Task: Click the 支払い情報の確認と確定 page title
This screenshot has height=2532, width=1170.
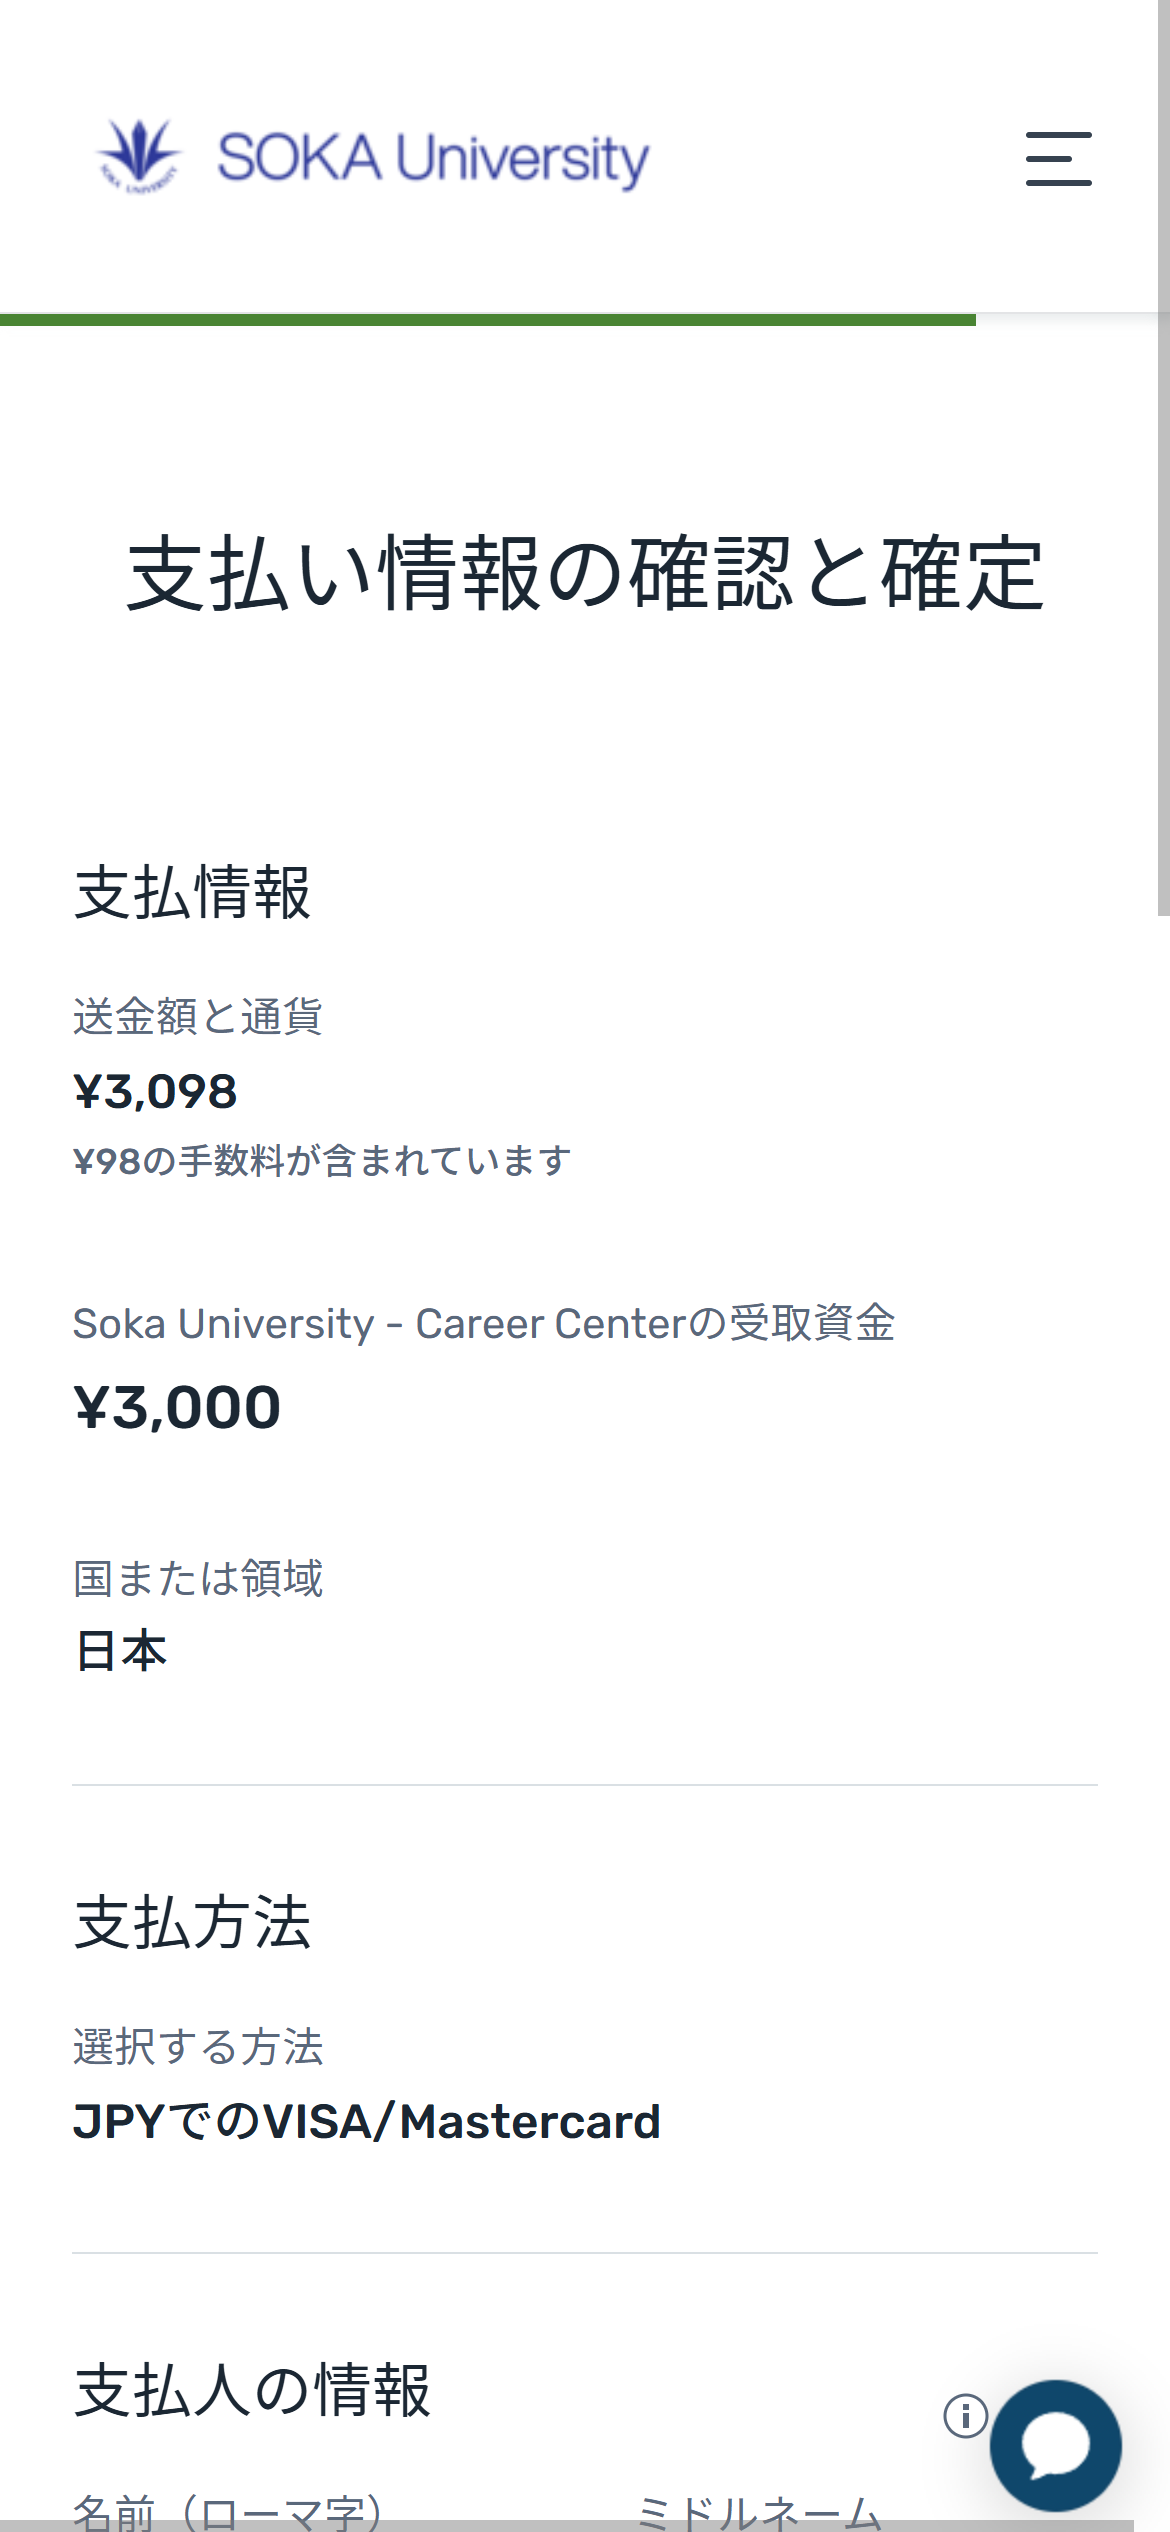Action: click(x=585, y=573)
